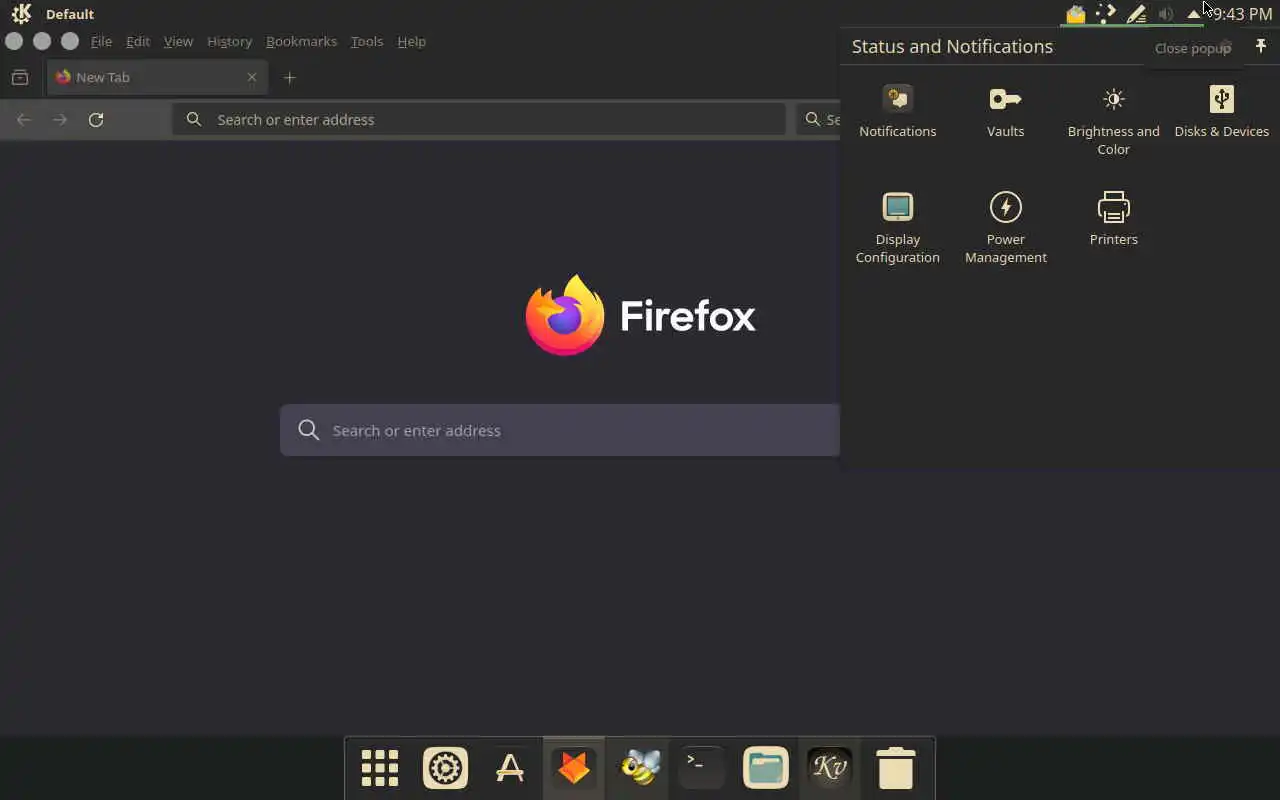Open System Settings gear from dock
This screenshot has width=1280, height=800.
[445, 768]
